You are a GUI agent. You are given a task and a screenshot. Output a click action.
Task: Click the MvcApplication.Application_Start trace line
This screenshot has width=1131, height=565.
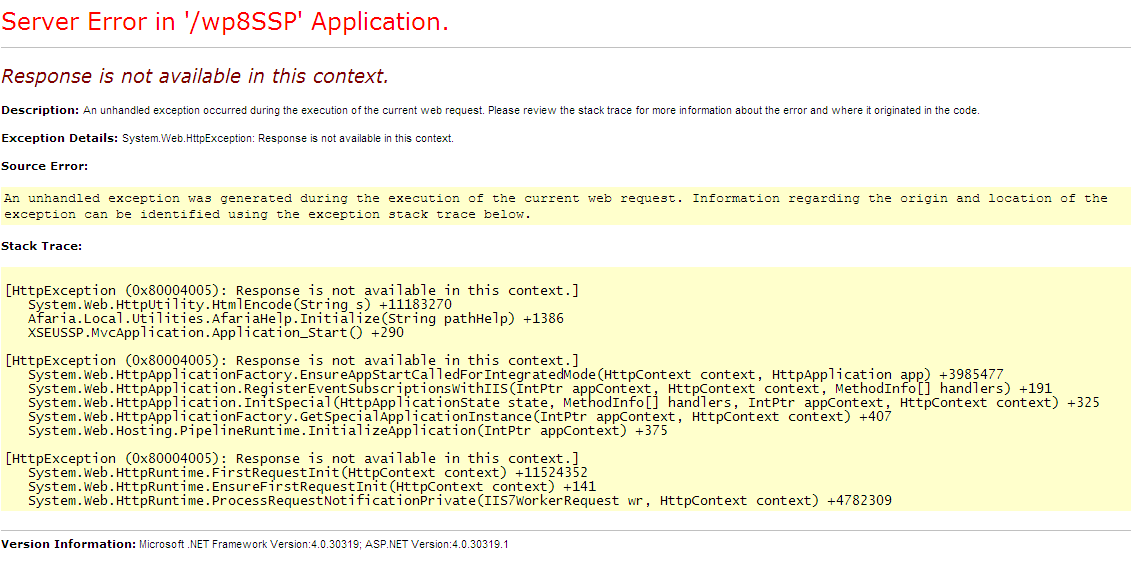click(216, 333)
